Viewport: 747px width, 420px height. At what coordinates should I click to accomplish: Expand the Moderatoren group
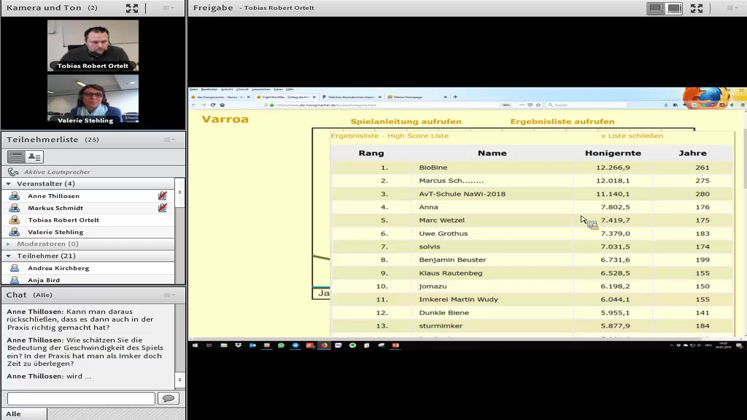coord(9,244)
